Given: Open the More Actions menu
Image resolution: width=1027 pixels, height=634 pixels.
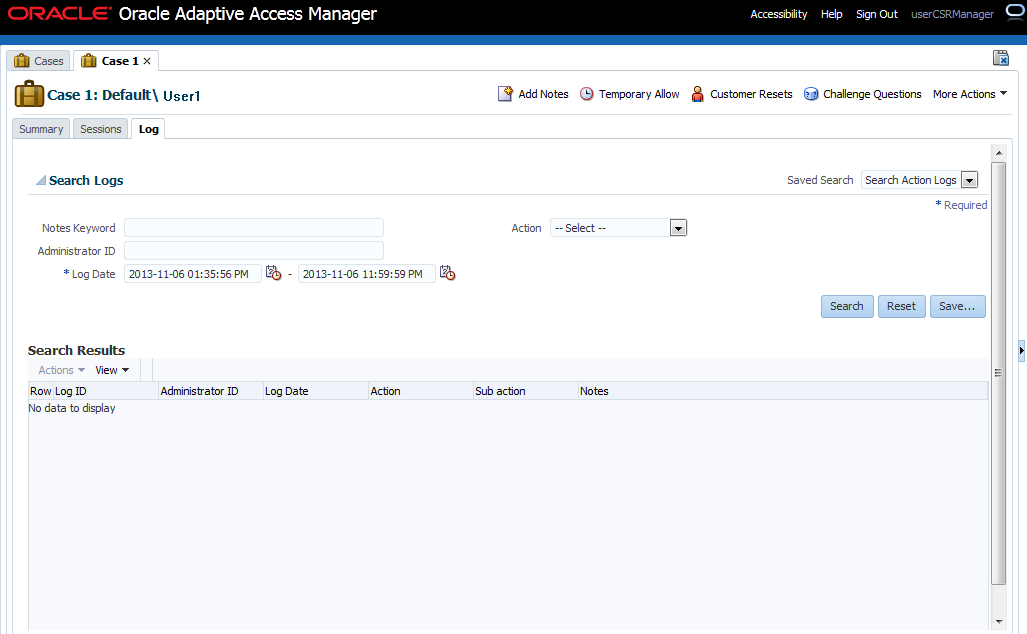Looking at the screenshot, I should pyautogui.click(x=970, y=94).
